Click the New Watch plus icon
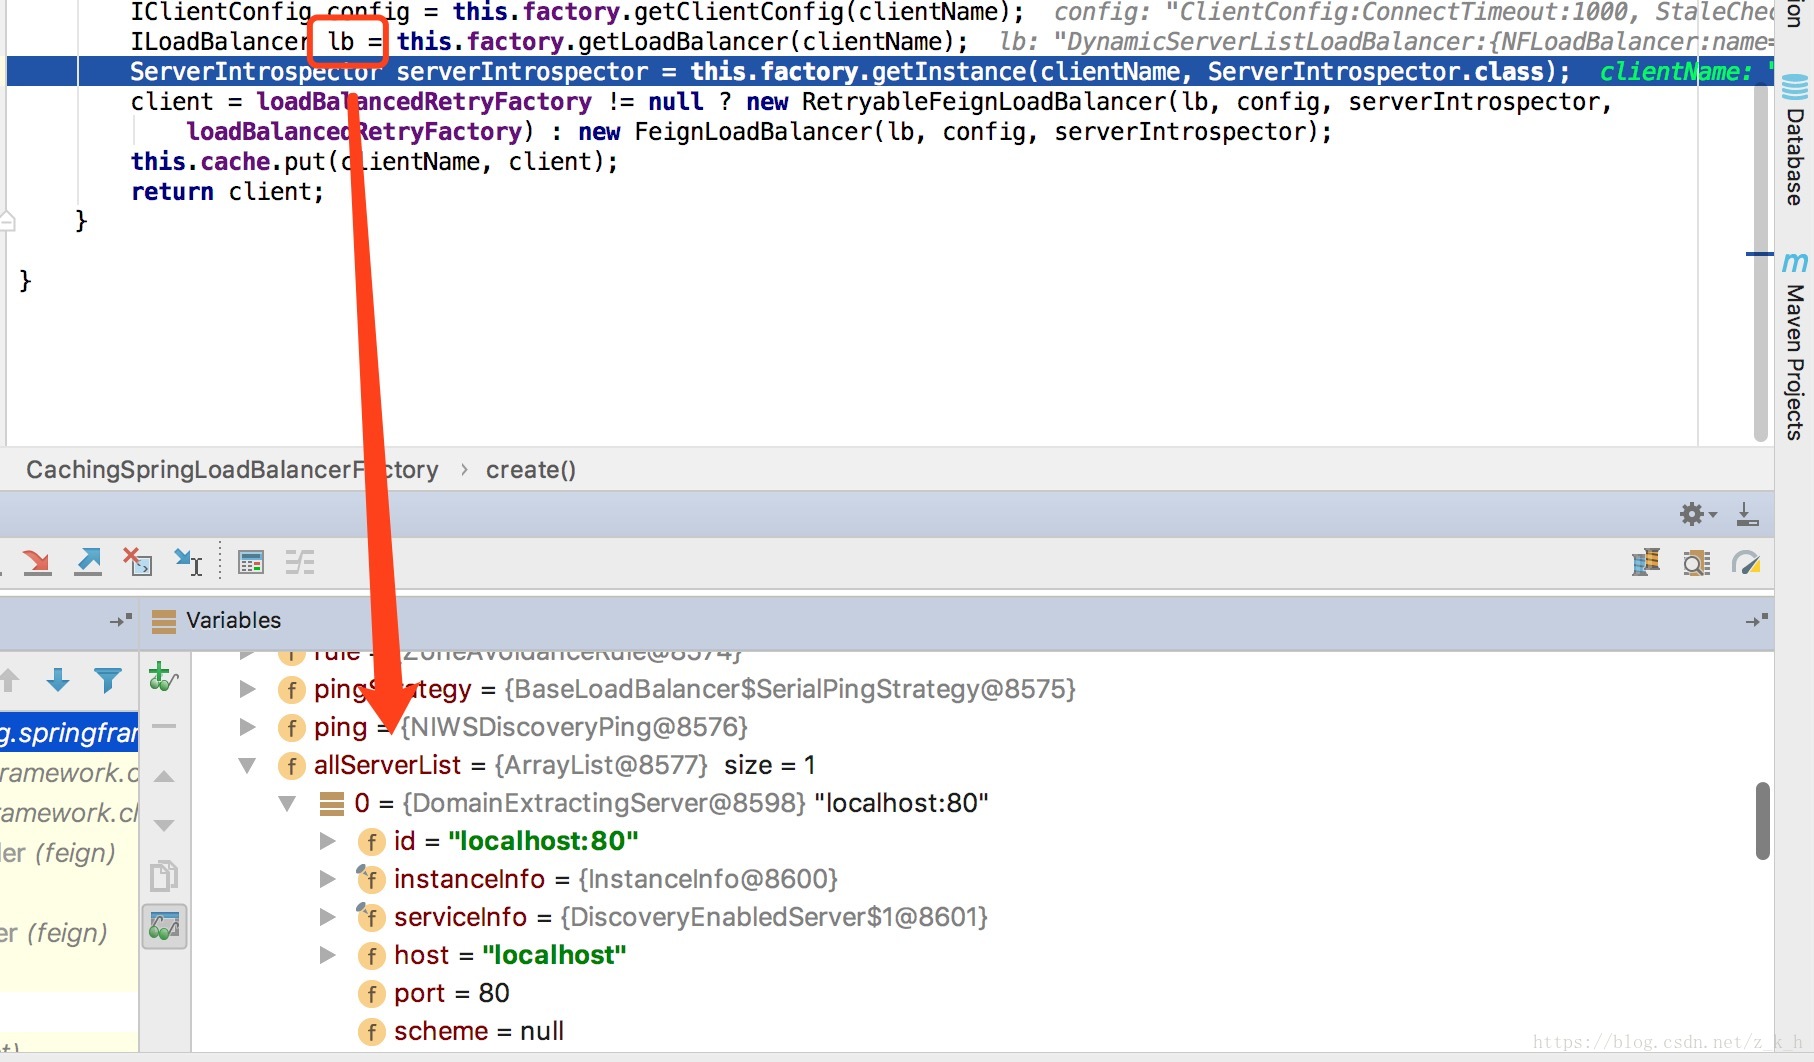The width and height of the screenshot is (1814, 1062). [163, 677]
